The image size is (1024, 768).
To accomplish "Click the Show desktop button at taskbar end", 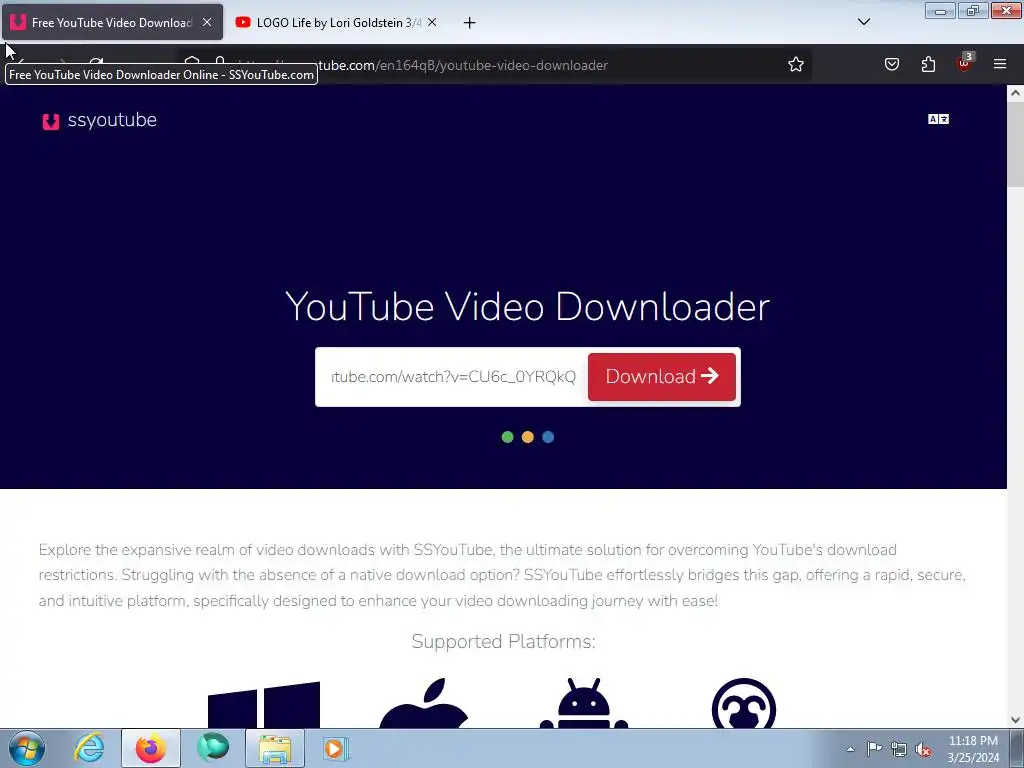I will [x=1017, y=748].
